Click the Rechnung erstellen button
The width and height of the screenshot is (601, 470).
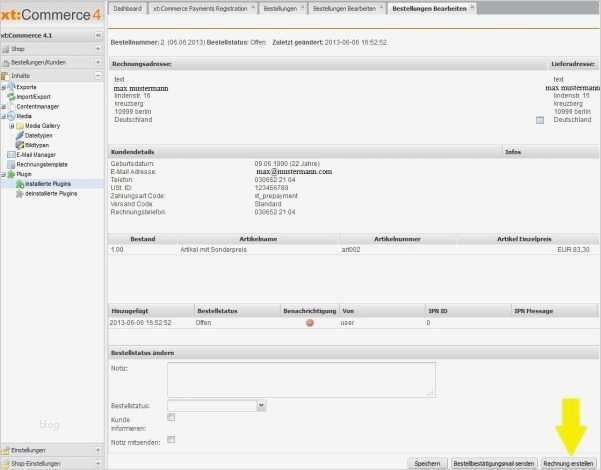click(568, 463)
